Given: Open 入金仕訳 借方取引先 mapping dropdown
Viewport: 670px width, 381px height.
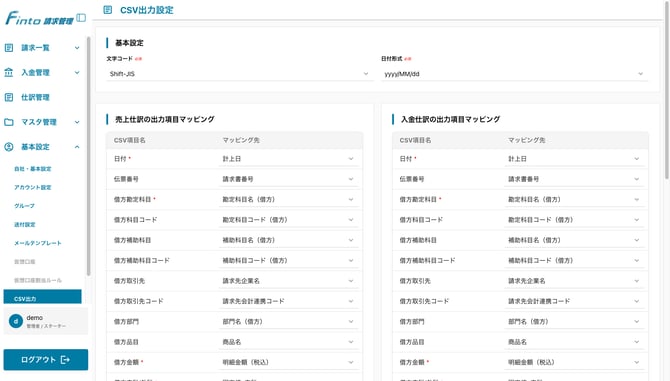Looking at the screenshot, I should (x=574, y=281).
